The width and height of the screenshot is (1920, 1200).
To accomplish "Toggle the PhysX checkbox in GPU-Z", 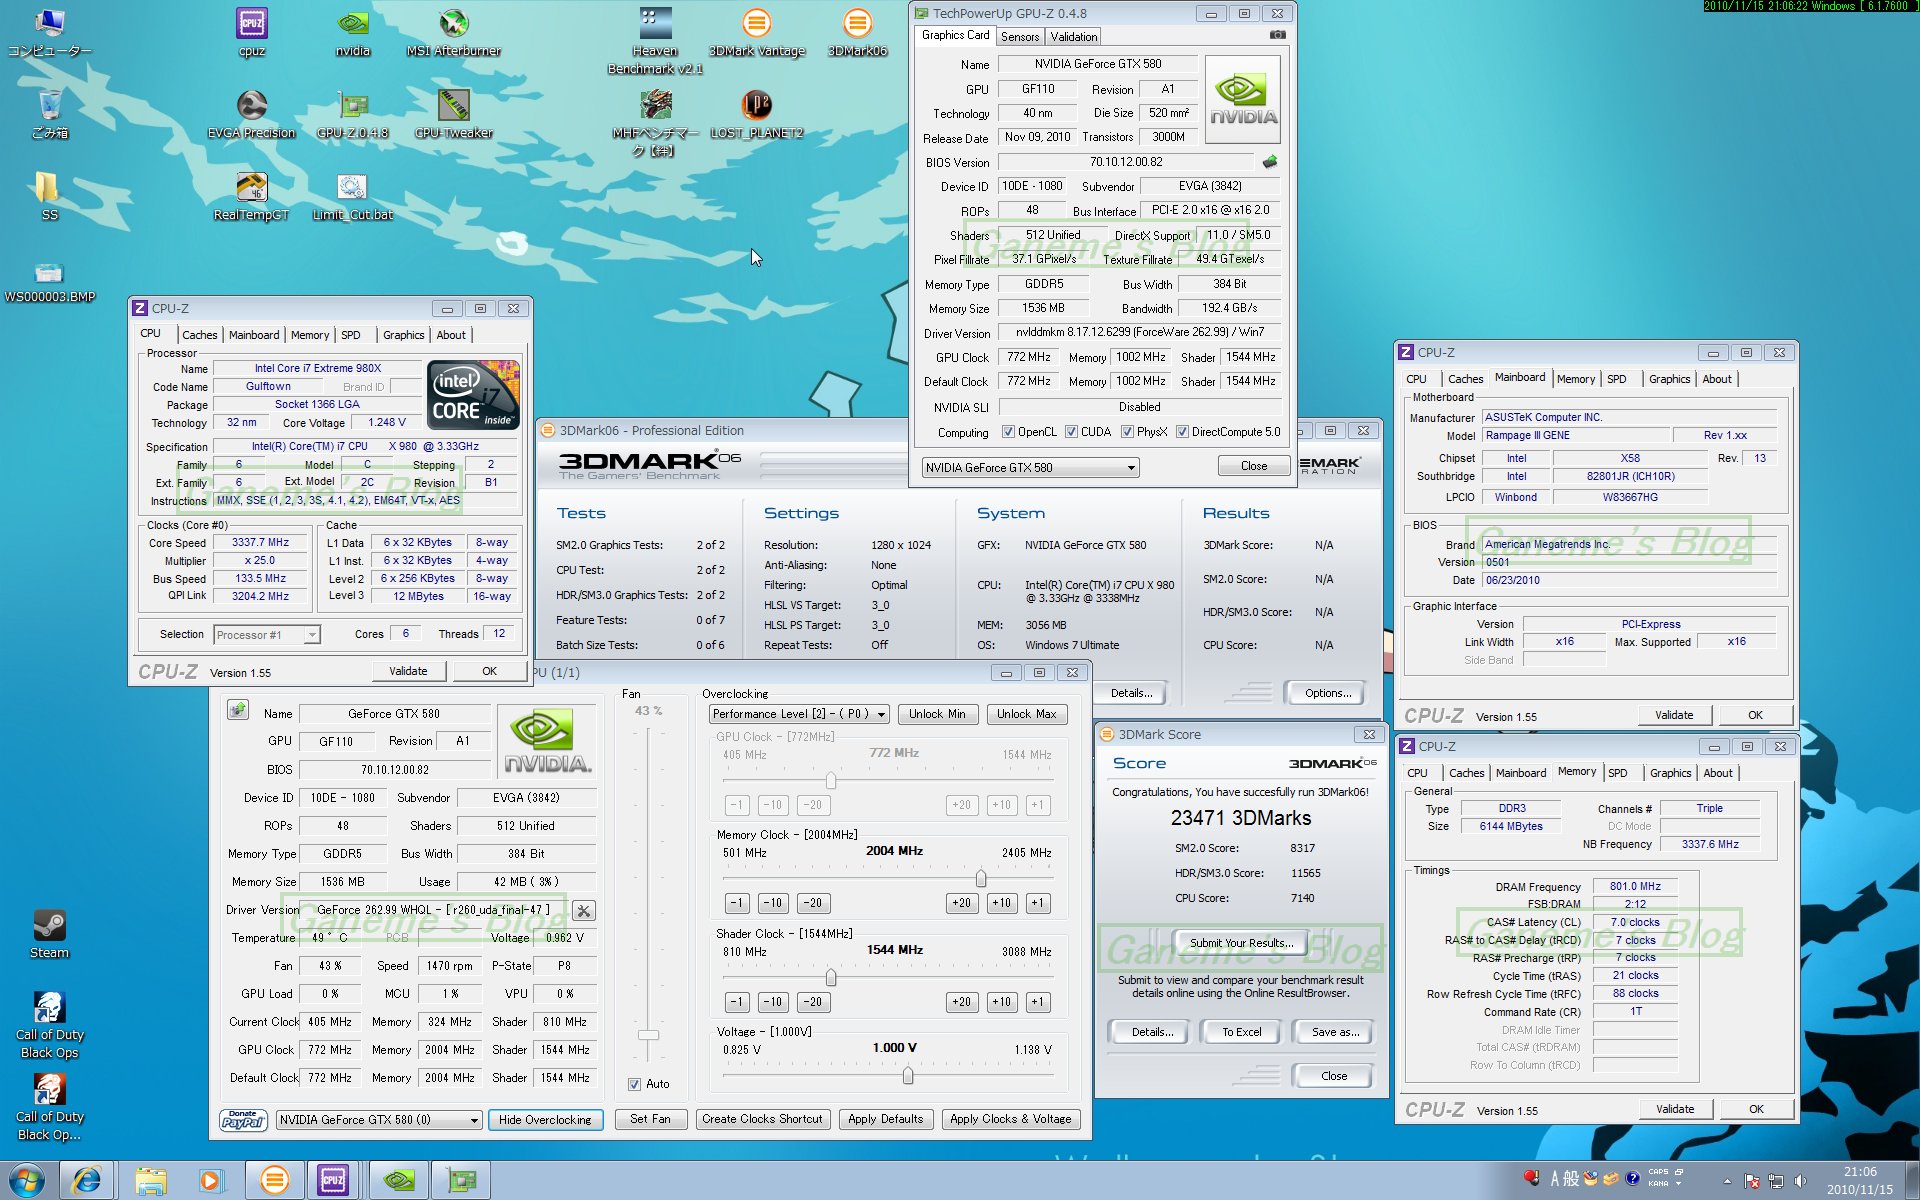I will [x=1127, y=432].
